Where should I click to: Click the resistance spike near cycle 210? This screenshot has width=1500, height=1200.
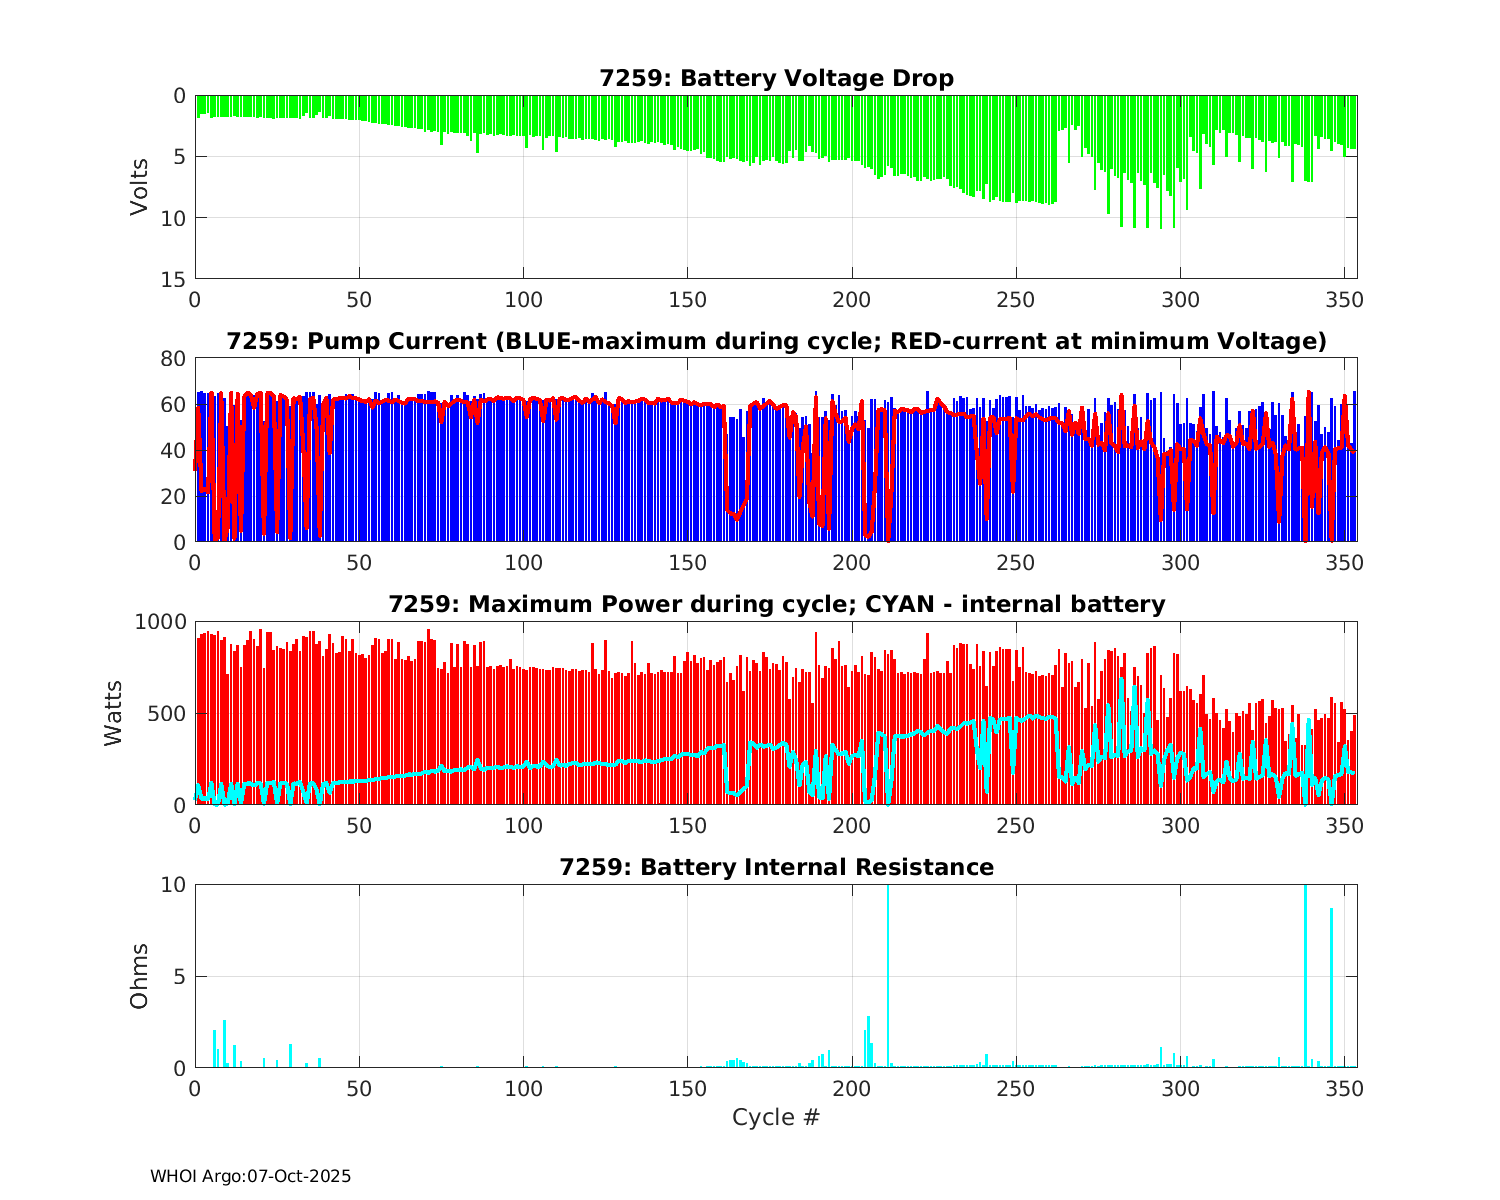[x=888, y=975]
